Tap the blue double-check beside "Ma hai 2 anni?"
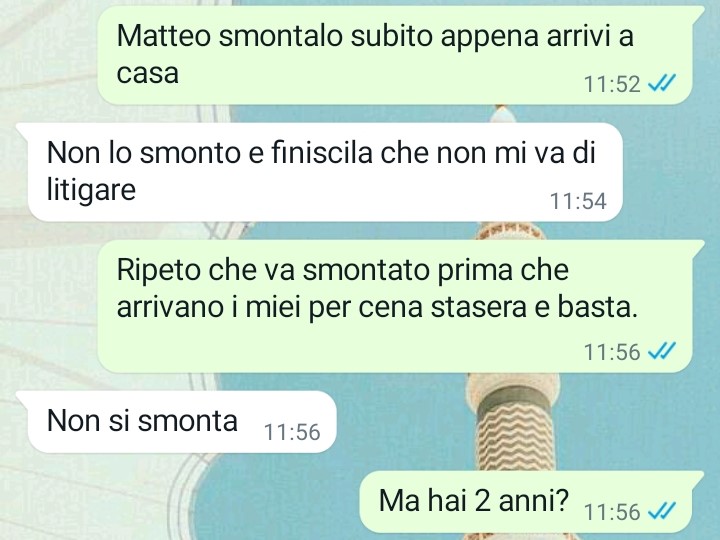 pyautogui.click(x=661, y=511)
